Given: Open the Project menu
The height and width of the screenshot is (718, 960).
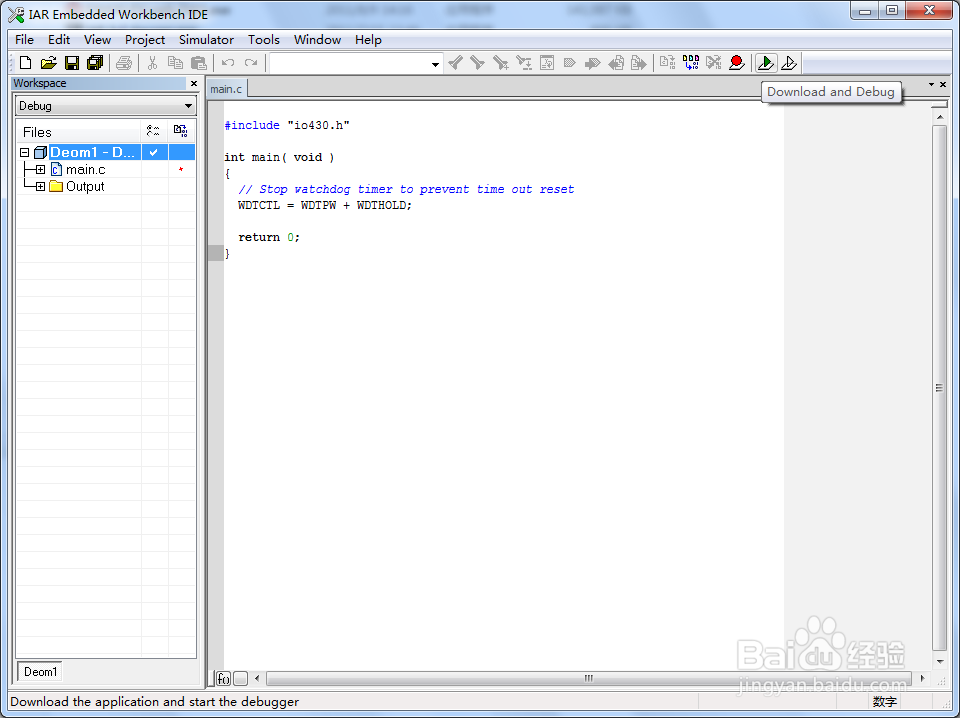Looking at the screenshot, I should pyautogui.click(x=145, y=40).
